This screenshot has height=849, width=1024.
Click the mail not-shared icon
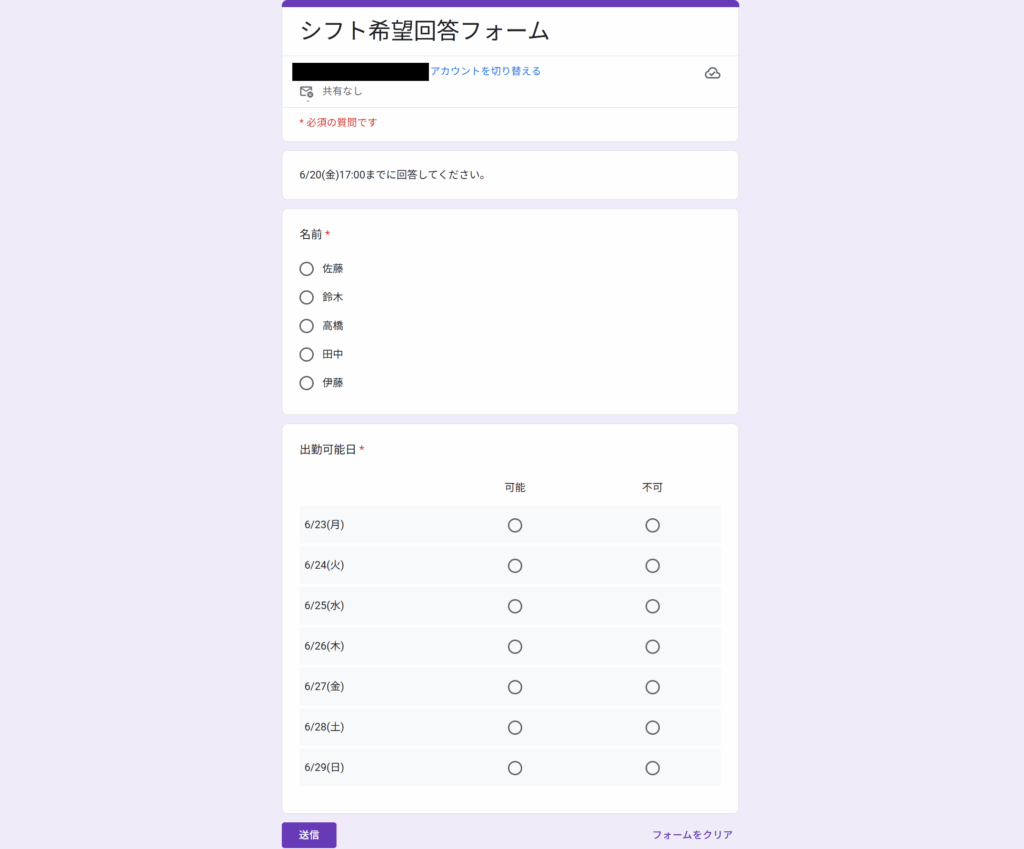[306, 91]
